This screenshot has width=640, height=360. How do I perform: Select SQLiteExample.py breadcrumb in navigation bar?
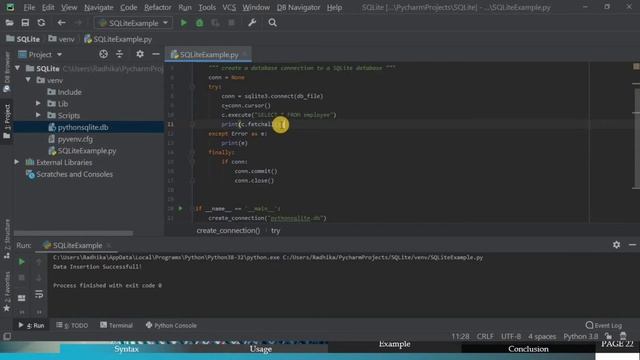click(118, 39)
